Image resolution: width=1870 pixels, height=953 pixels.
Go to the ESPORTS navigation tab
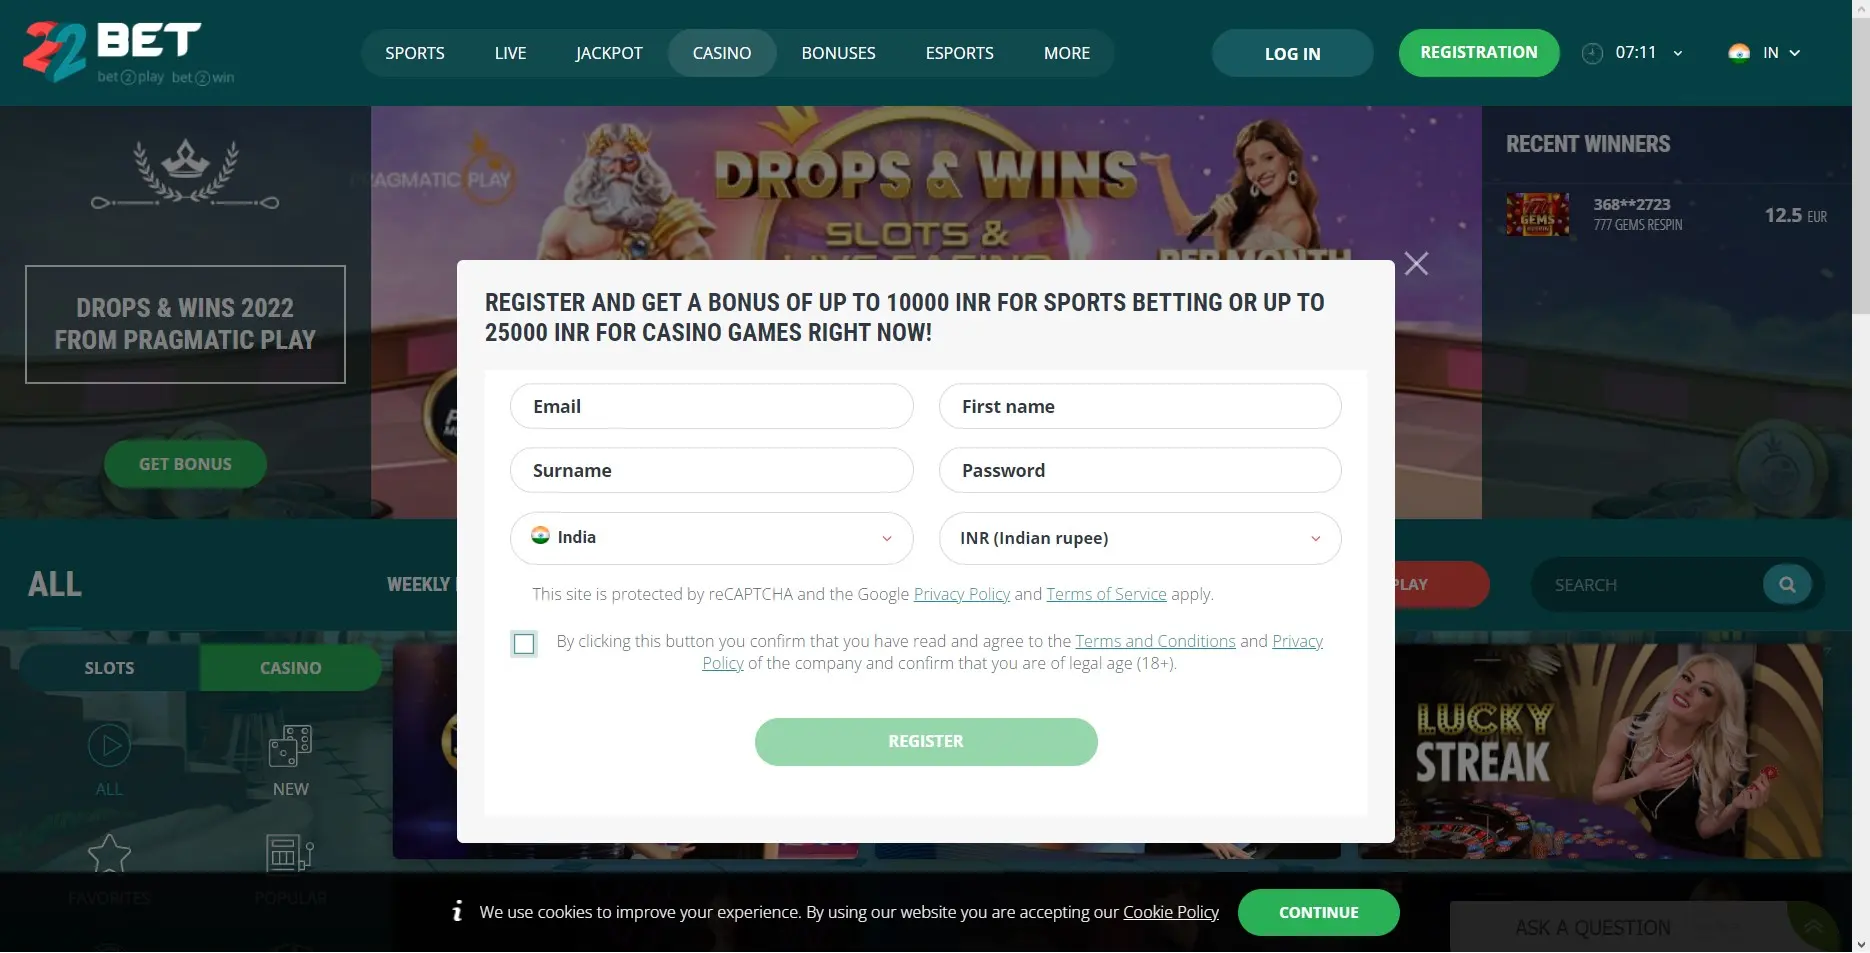click(x=959, y=53)
